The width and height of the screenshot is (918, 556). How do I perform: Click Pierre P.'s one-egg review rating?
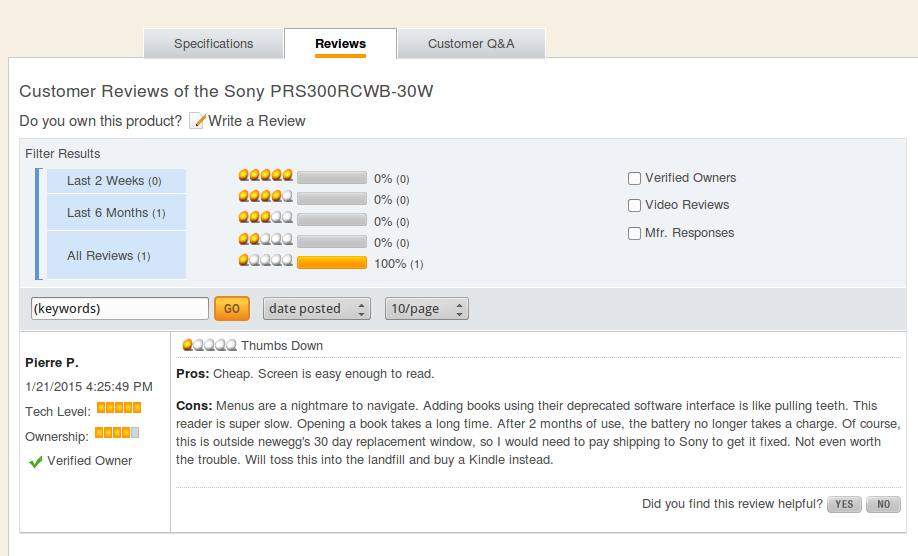coord(210,345)
